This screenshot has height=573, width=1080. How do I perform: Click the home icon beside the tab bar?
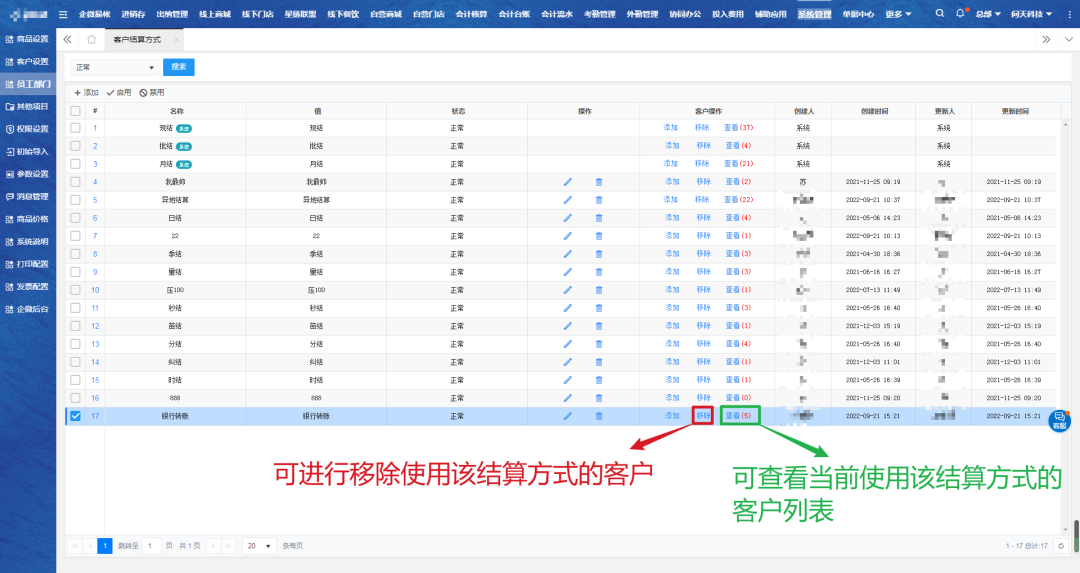tap(91, 39)
